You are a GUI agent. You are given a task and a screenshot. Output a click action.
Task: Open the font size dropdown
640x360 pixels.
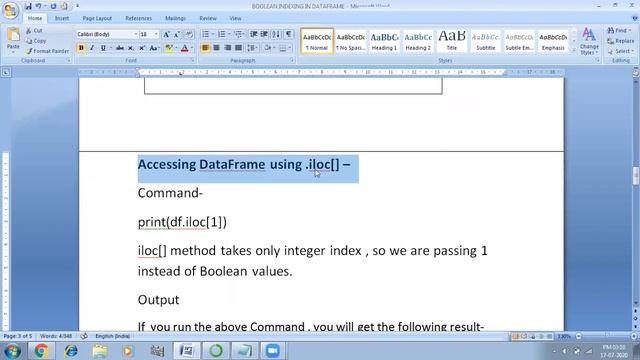156,35
